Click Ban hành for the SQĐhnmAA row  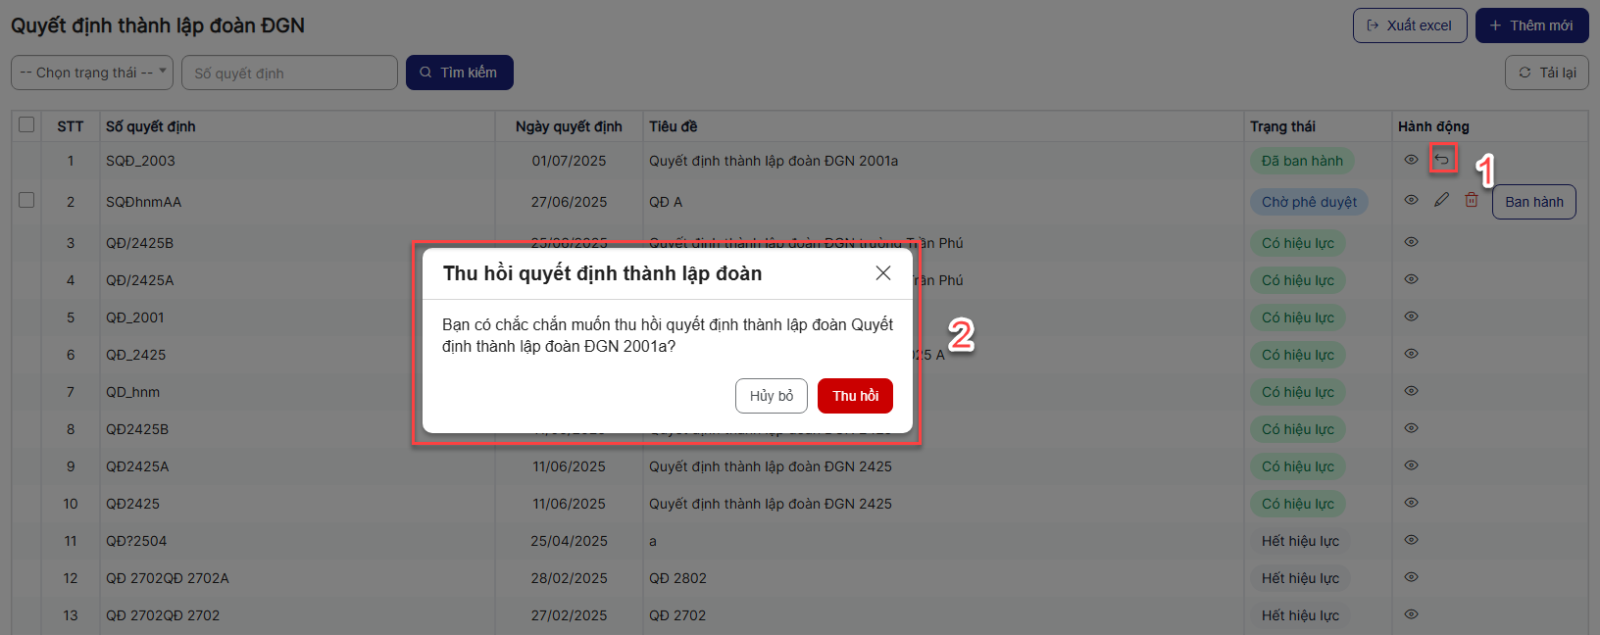tap(1533, 202)
